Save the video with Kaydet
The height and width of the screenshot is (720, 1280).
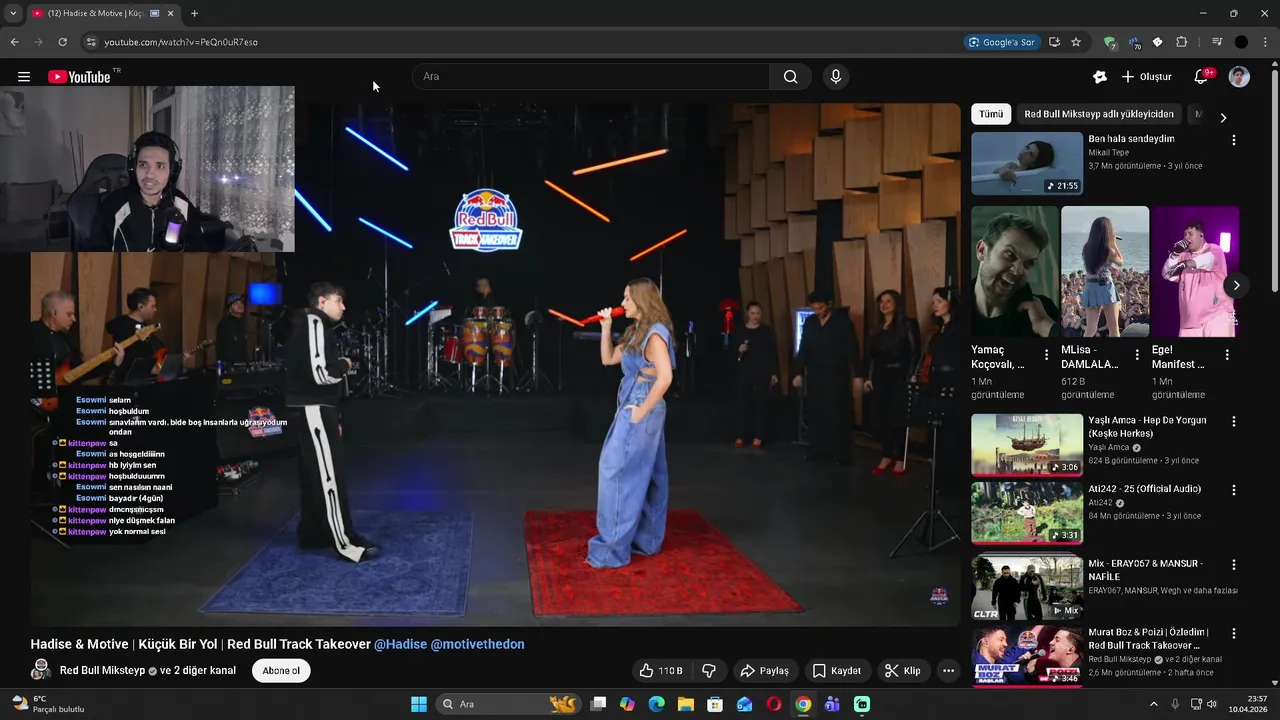coord(836,671)
